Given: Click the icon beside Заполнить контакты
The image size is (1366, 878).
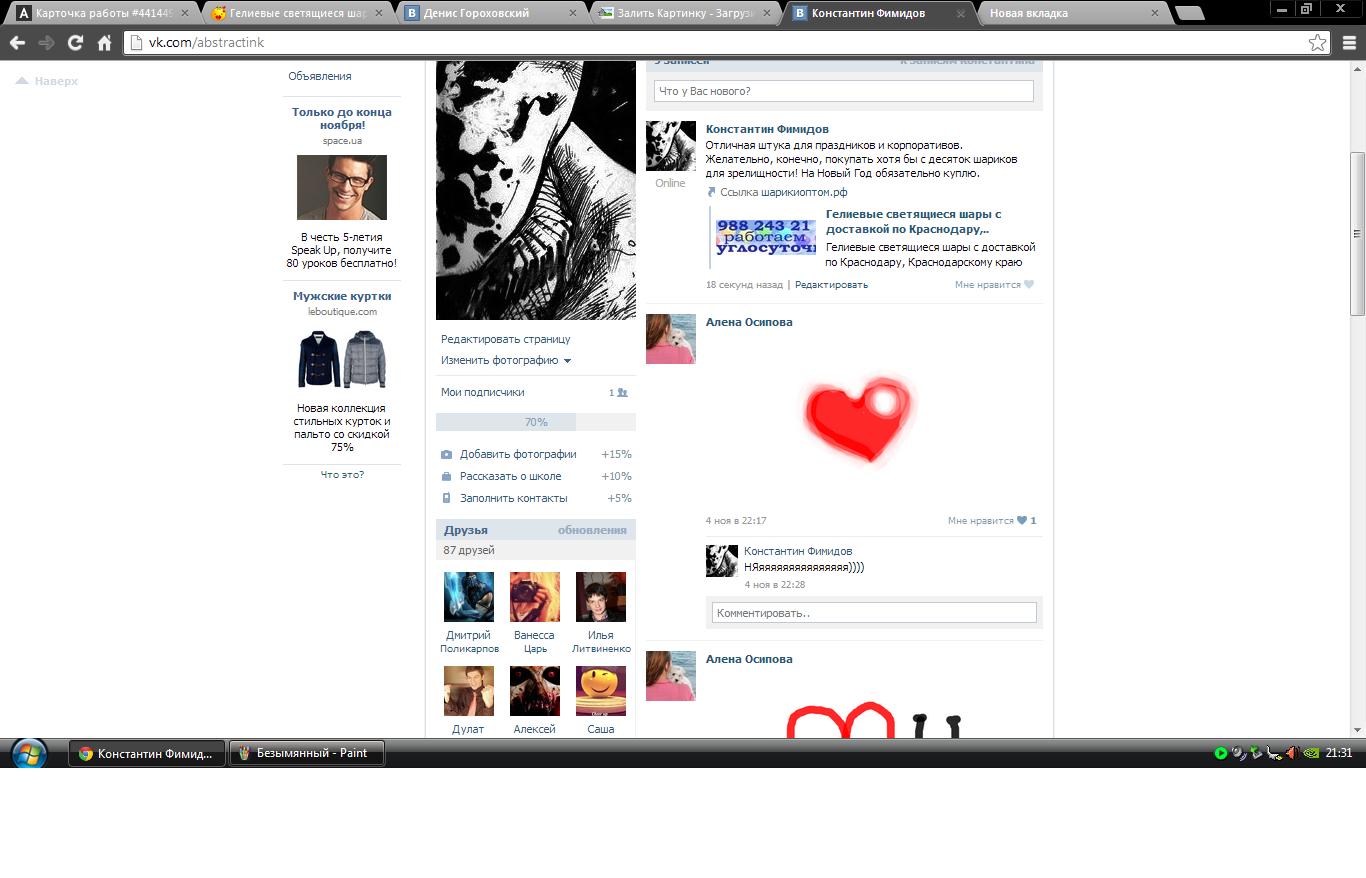Looking at the screenshot, I should [447, 499].
